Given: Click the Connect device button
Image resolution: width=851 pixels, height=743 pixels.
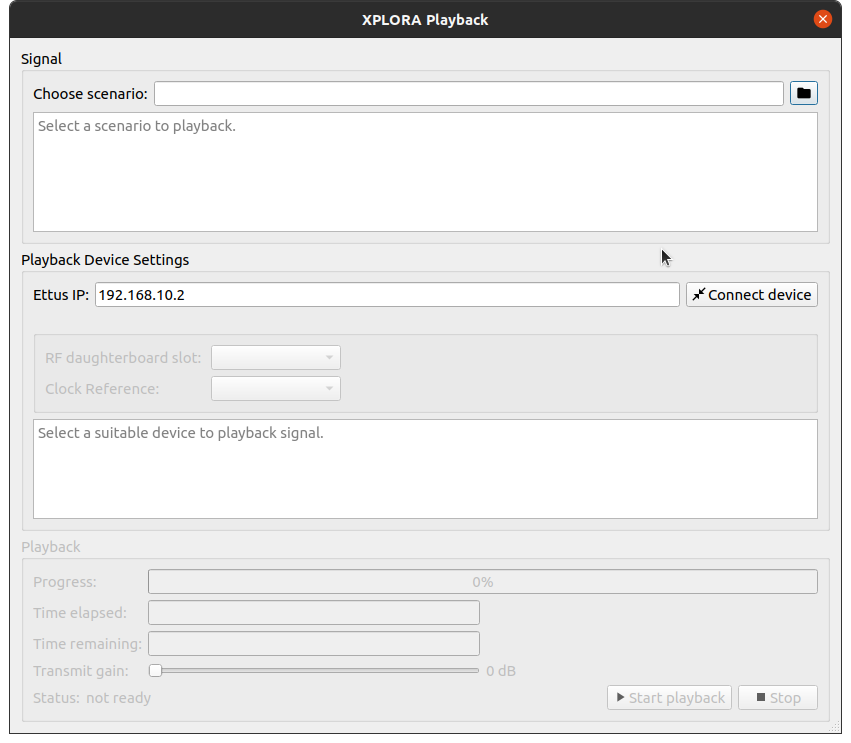Looking at the screenshot, I should point(751,295).
